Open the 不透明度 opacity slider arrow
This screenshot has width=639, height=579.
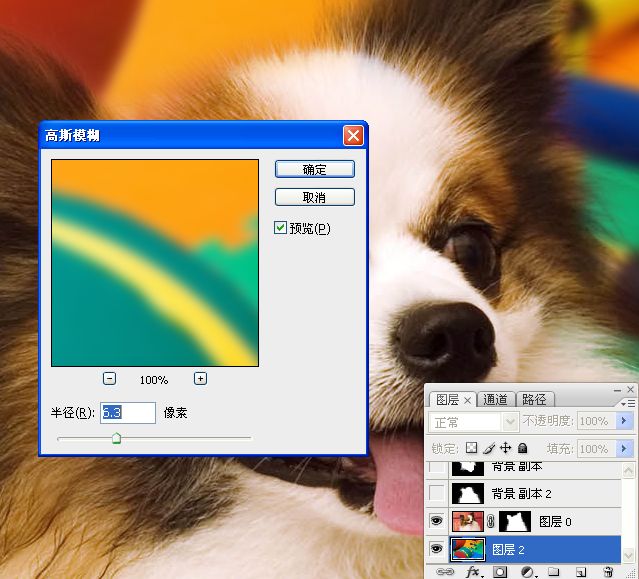tap(624, 421)
